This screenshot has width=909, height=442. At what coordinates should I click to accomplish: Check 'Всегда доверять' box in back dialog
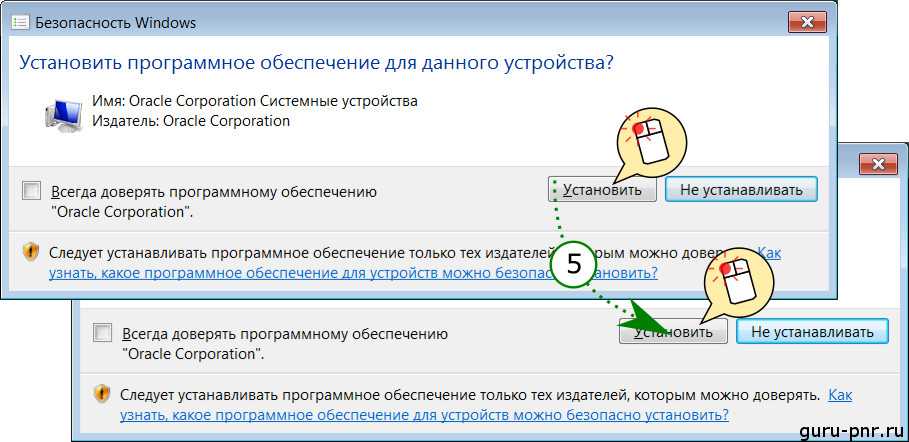click(103, 333)
